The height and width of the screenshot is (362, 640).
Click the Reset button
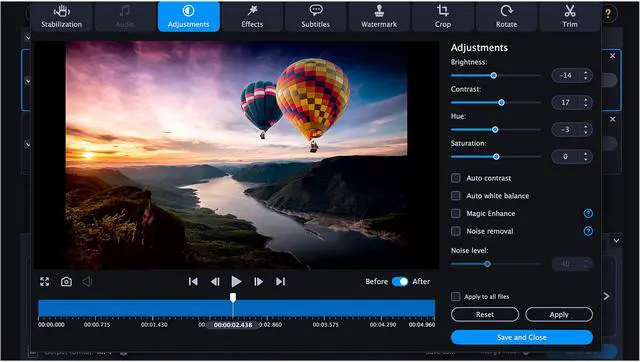(485, 315)
